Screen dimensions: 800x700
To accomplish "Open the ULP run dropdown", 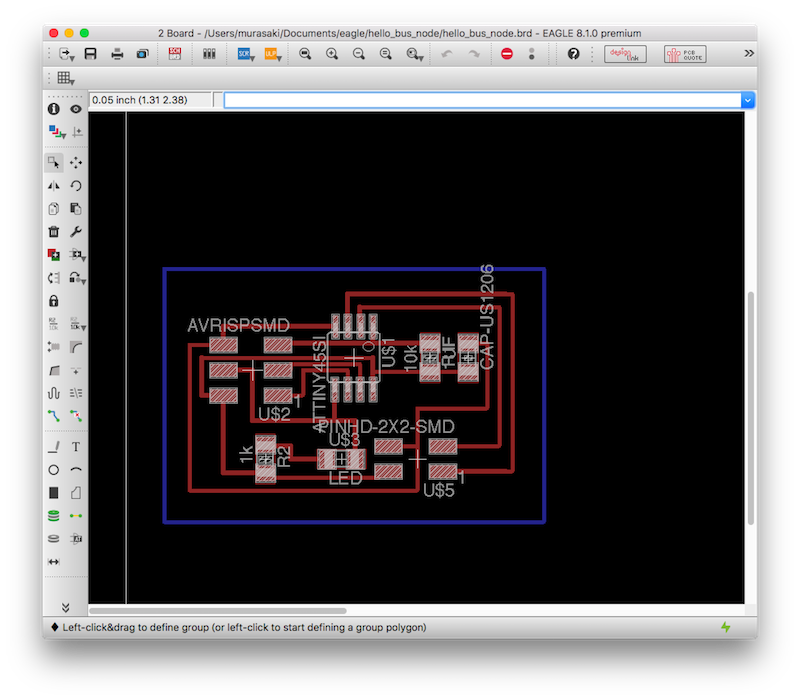I will pyautogui.click(x=273, y=54).
